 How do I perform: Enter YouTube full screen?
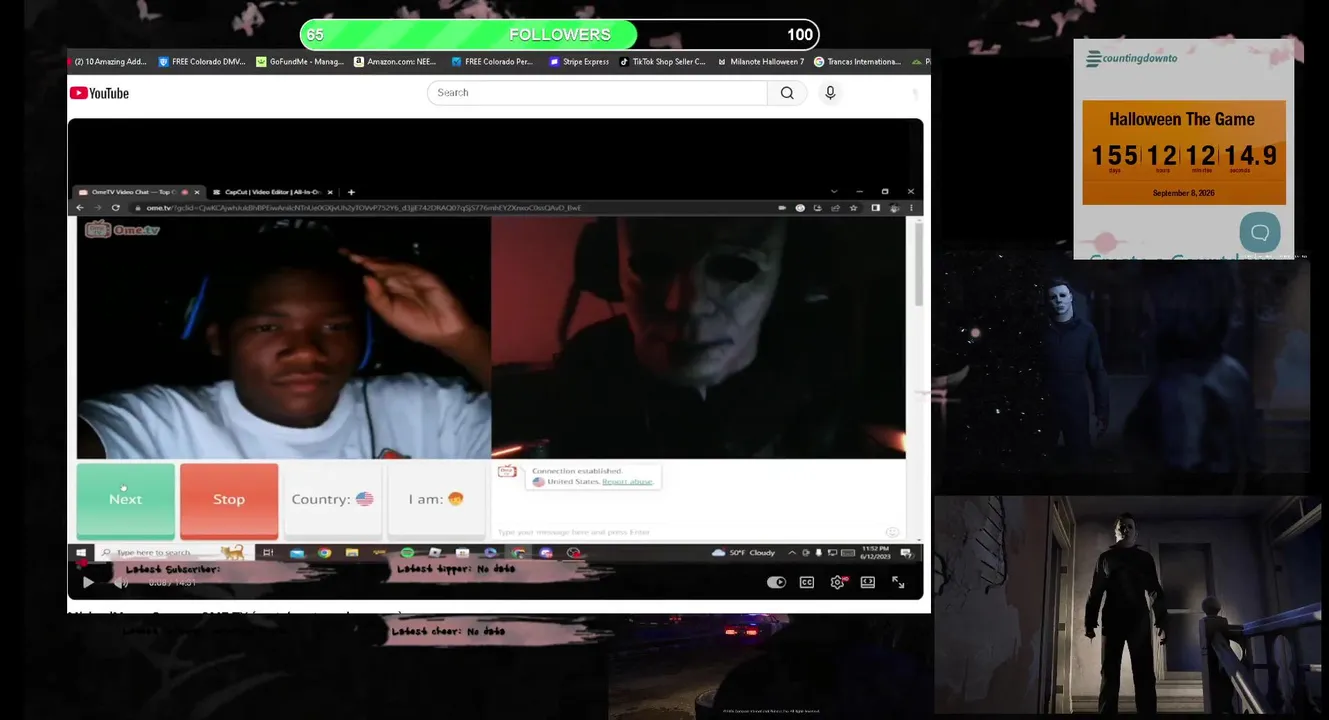coord(898,582)
